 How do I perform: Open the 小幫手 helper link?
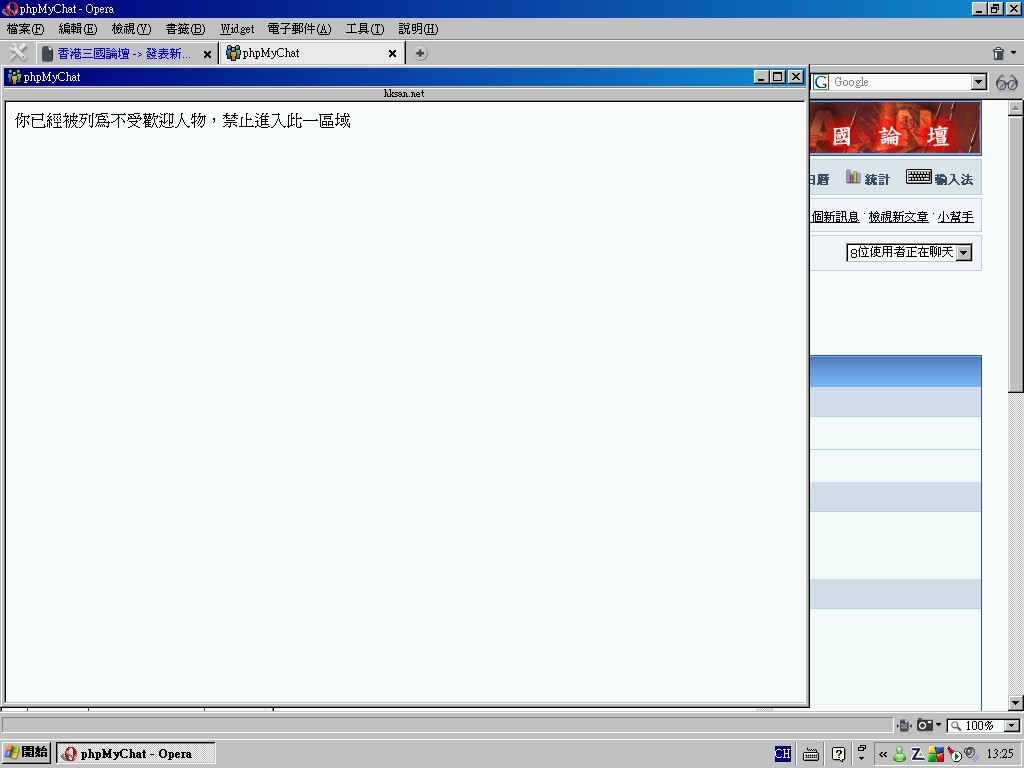[x=955, y=217]
